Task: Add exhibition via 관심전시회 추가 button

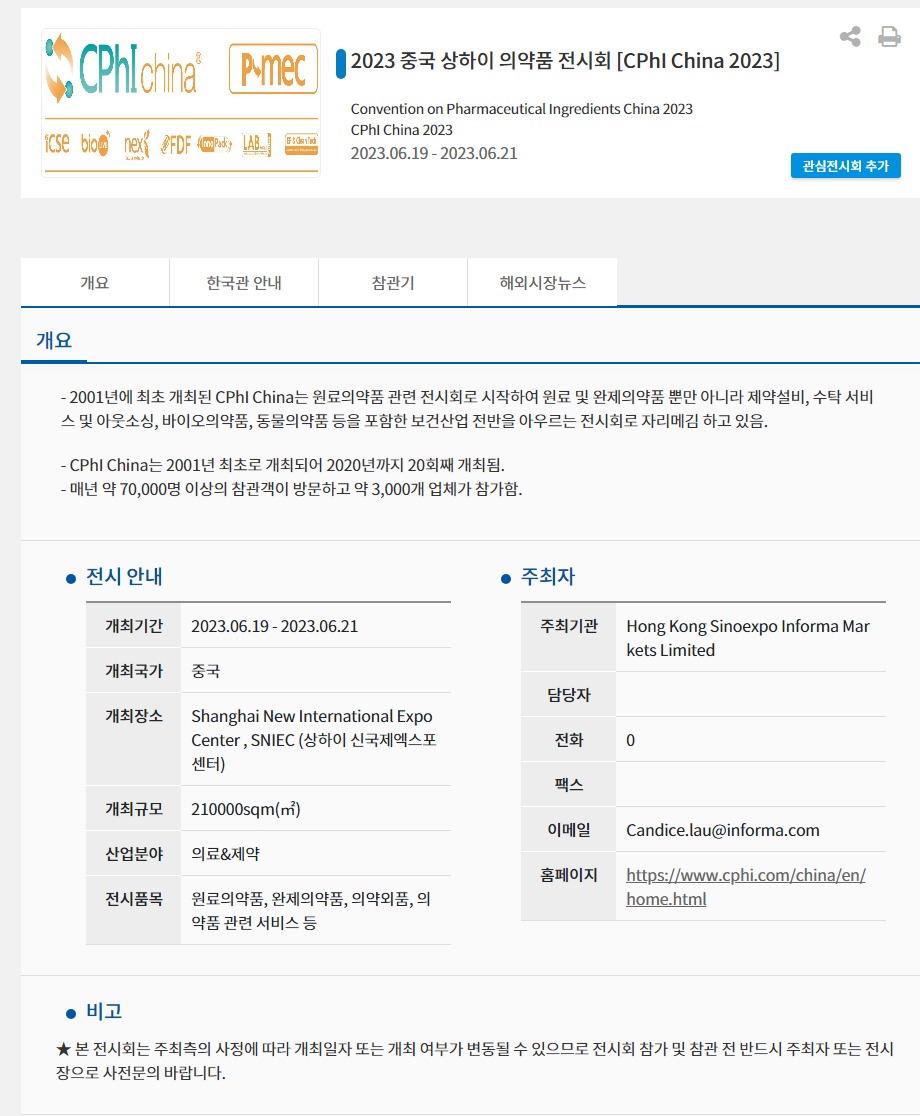Action: [x=845, y=166]
